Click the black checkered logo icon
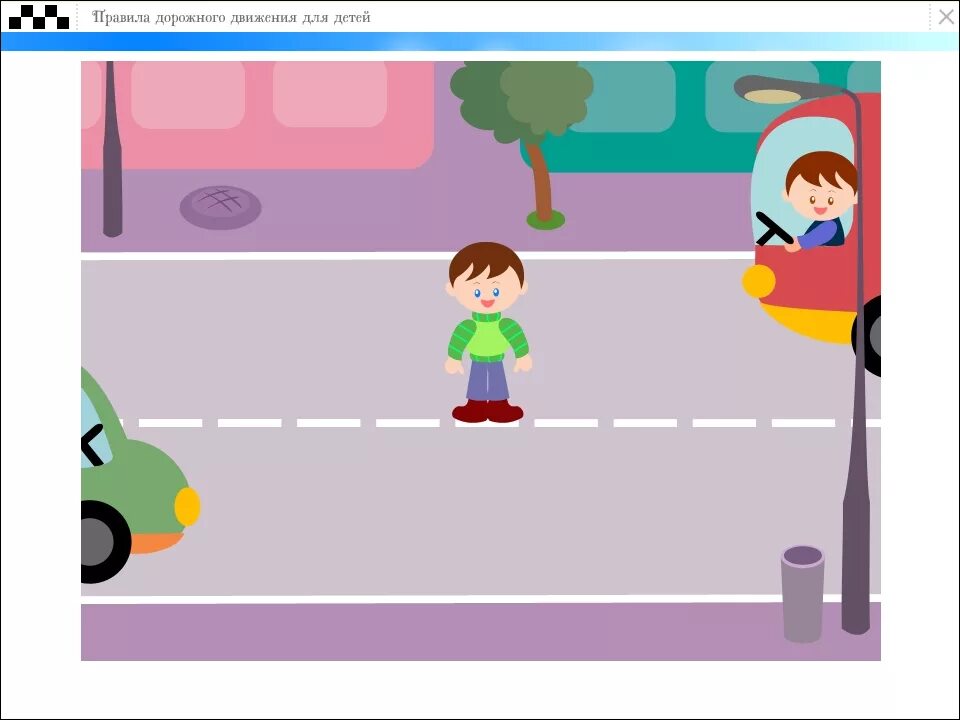The image size is (960, 720). click(x=39, y=17)
